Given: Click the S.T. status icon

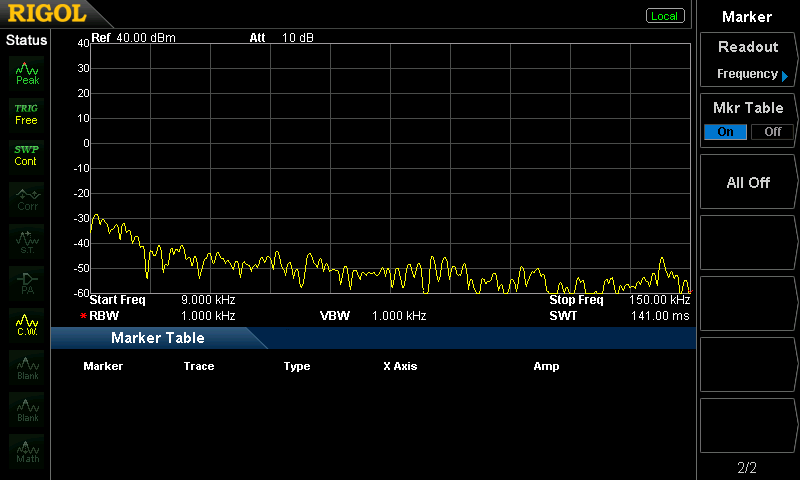Looking at the screenshot, I should click(x=26, y=240).
